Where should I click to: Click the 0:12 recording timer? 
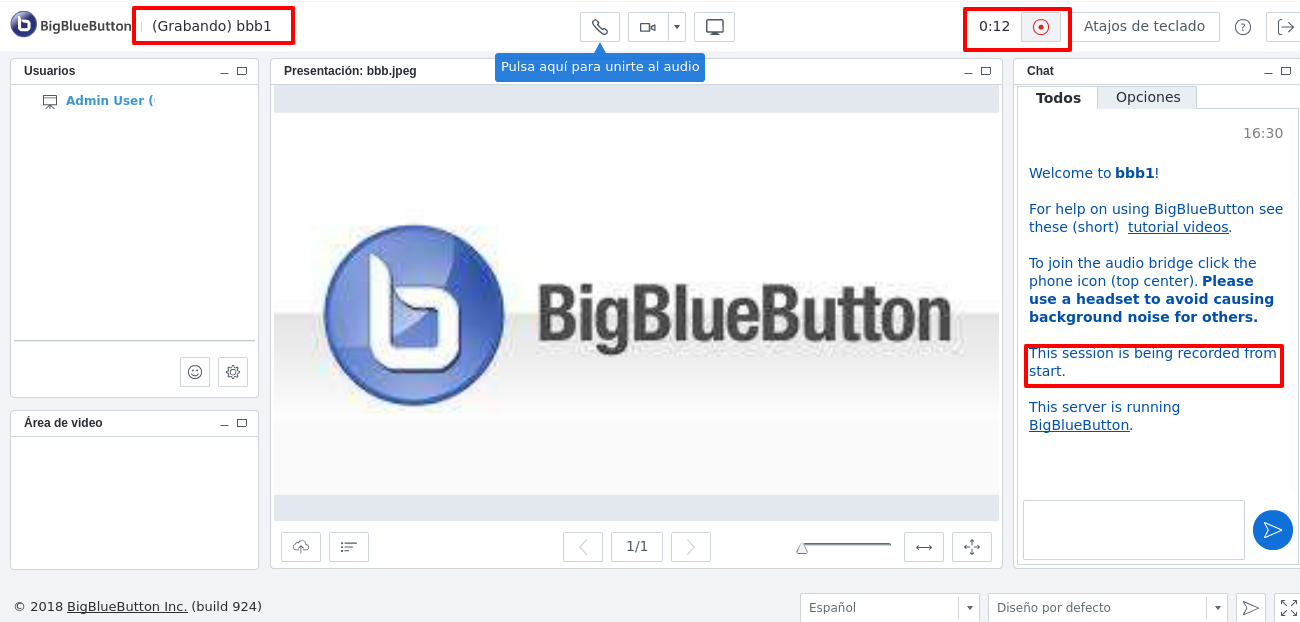[x=995, y=27]
